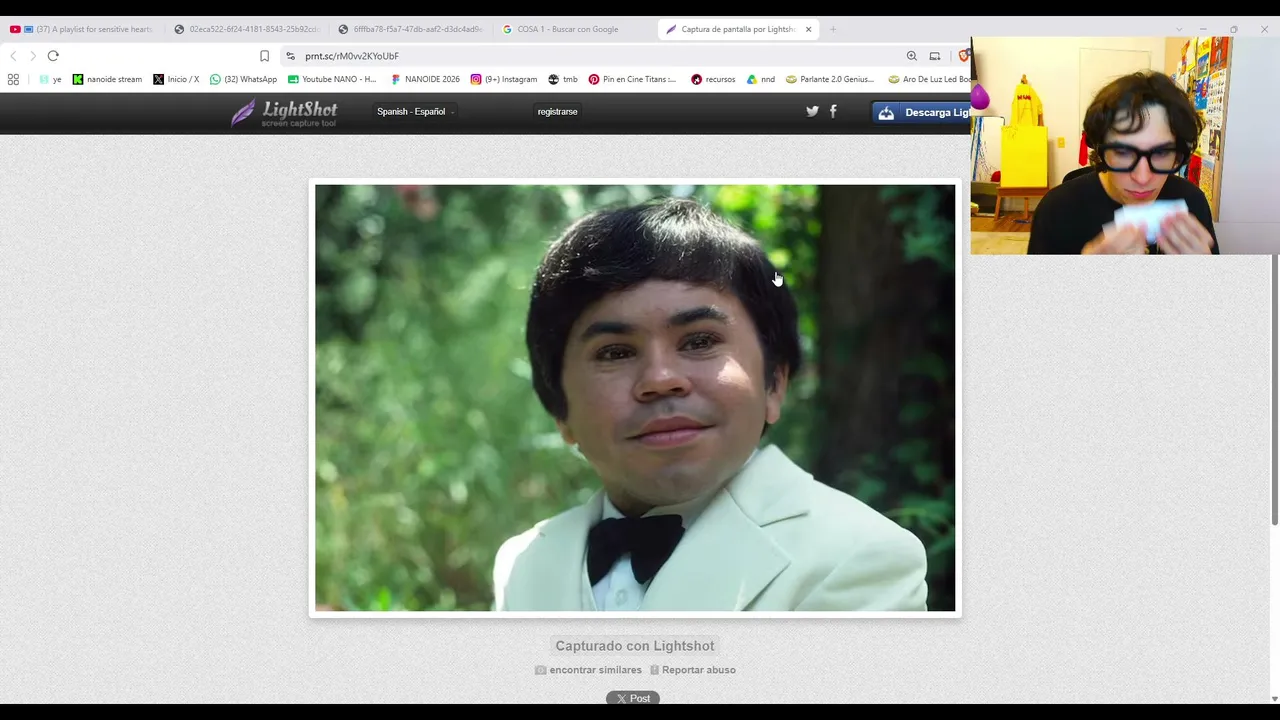Open the 'ye' bookmark

click(50, 79)
